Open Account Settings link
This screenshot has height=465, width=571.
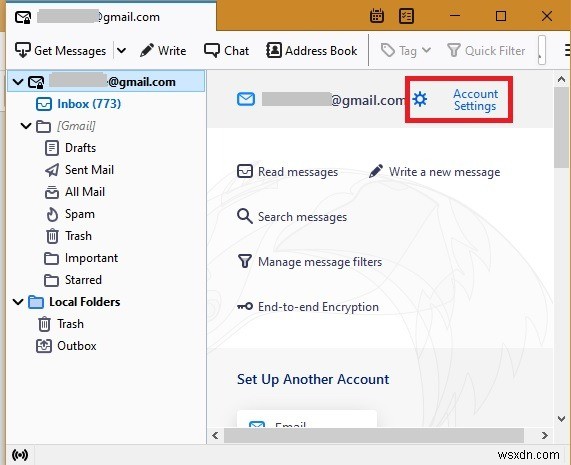475,99
